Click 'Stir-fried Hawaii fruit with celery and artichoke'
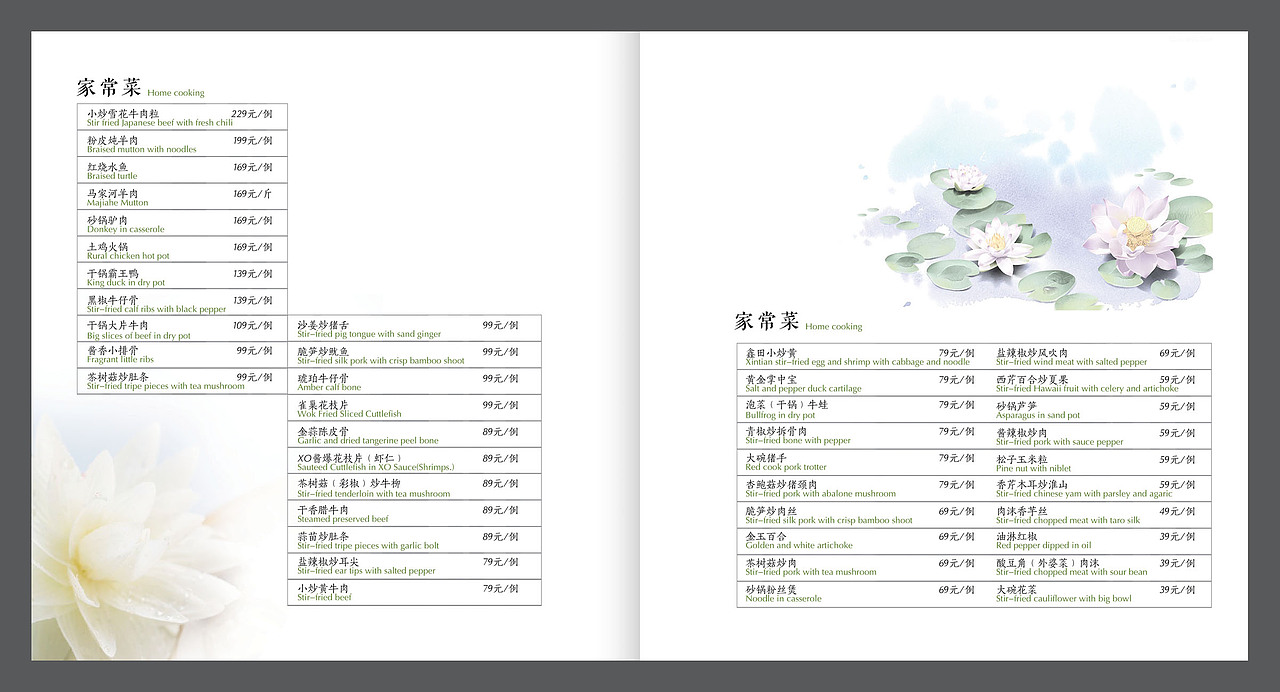The width and height of the screenshot is (1280, 692). click(1087, 389)
